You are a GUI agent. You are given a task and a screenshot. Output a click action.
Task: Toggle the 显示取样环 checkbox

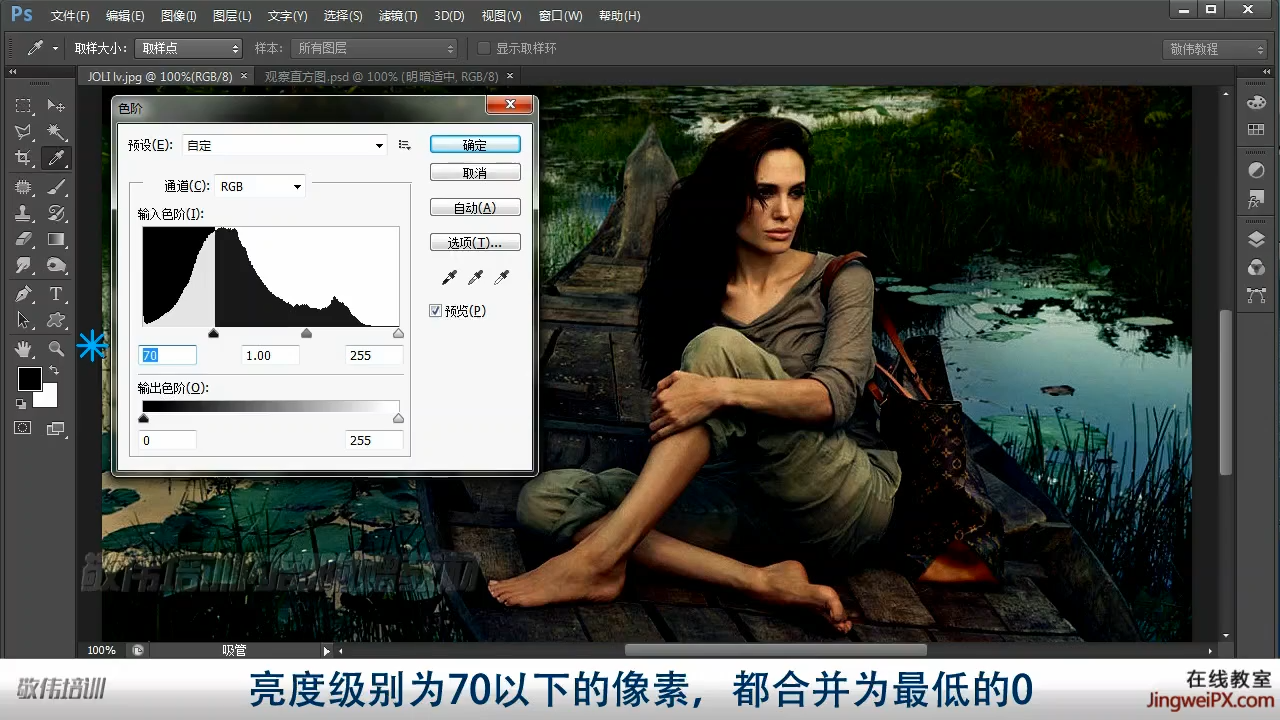tap(484, 48)
